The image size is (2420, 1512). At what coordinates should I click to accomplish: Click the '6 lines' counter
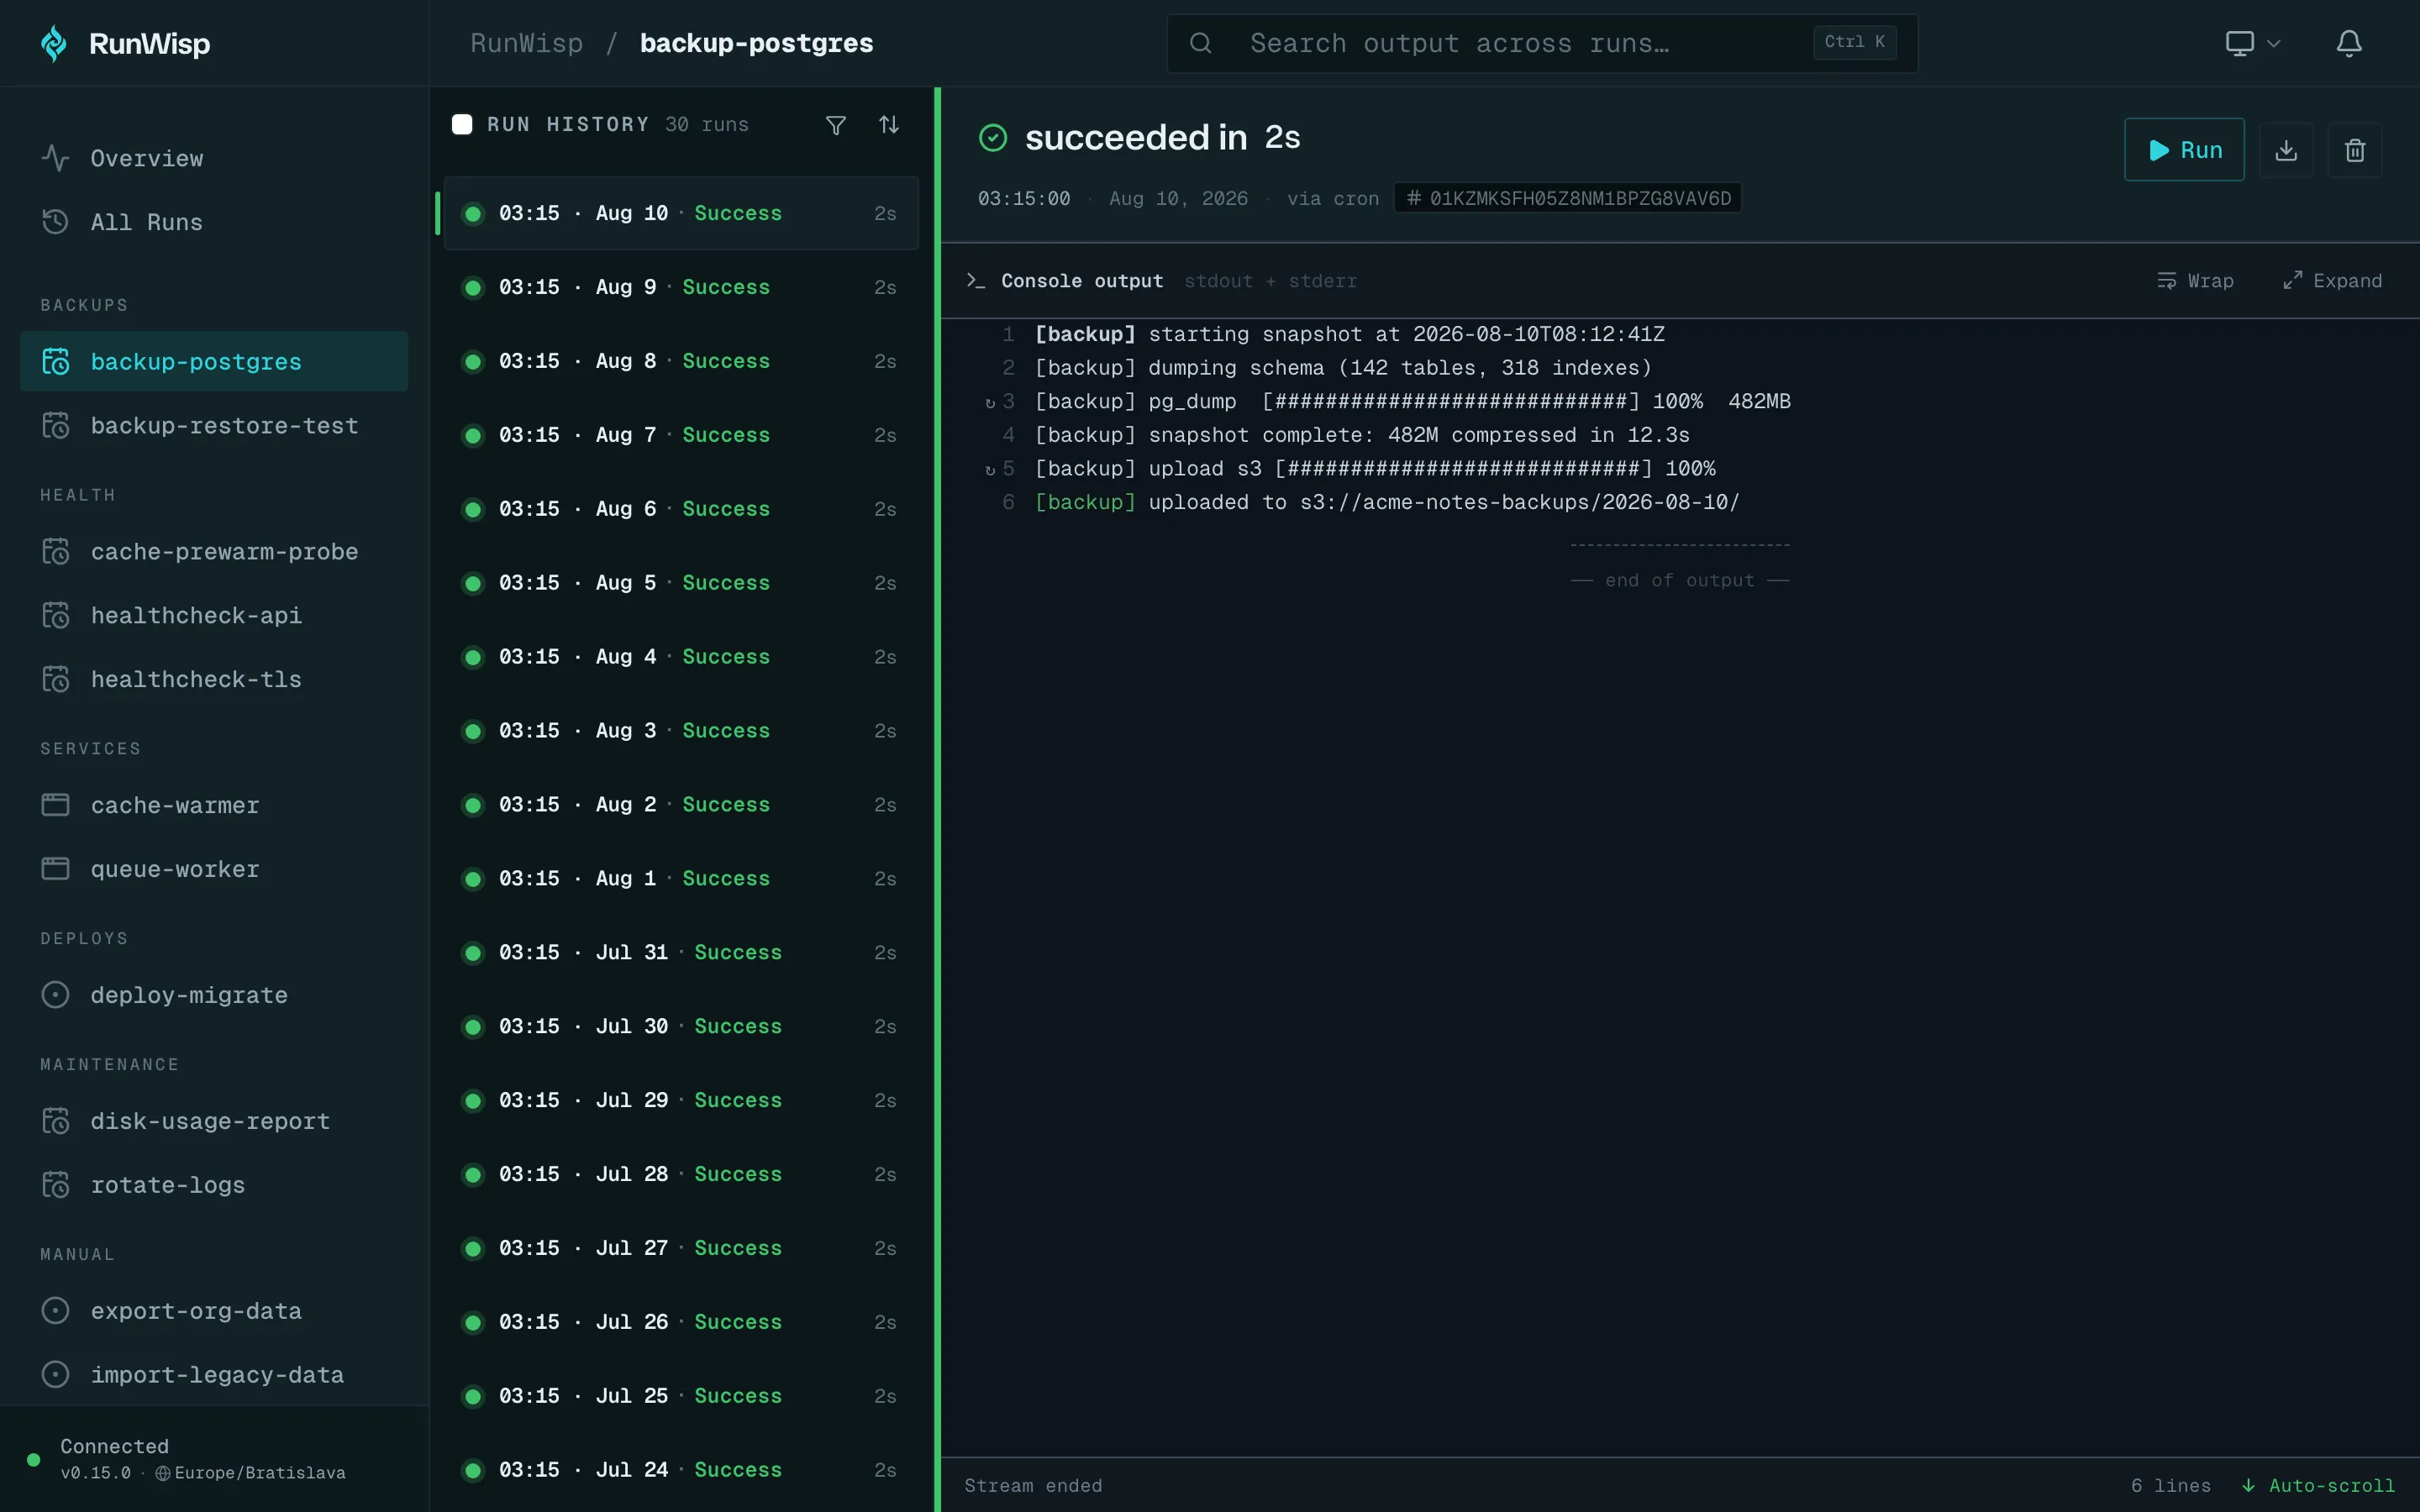point(2170,1486)
